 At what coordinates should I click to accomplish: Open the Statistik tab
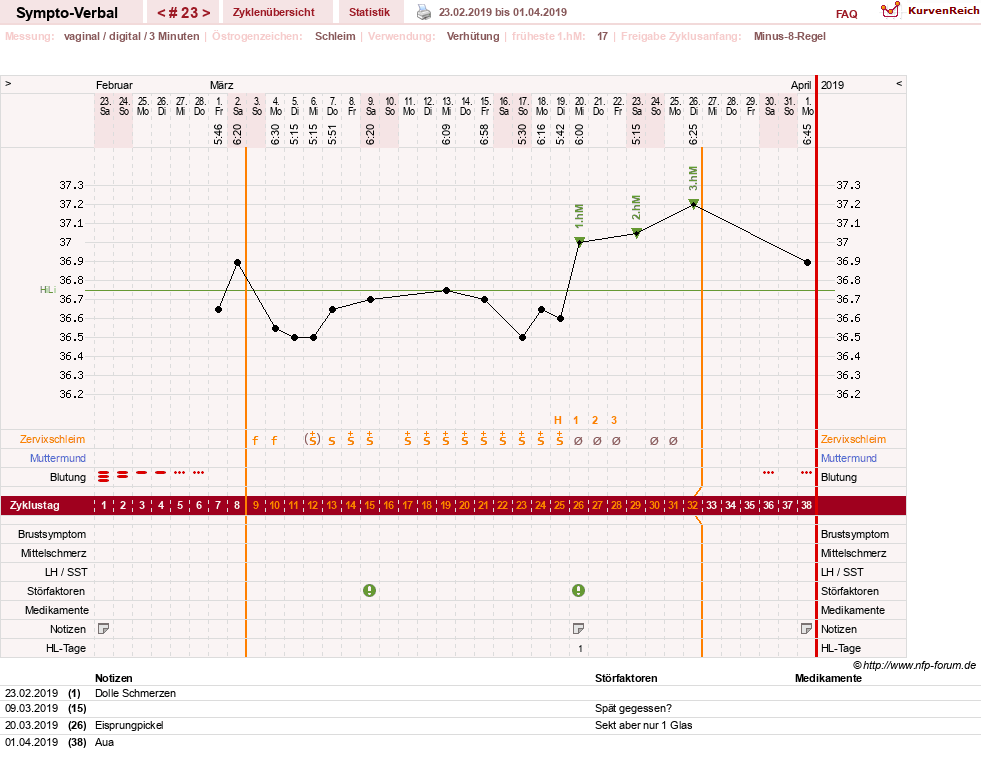pyautogui.click(x=369, y=12)
